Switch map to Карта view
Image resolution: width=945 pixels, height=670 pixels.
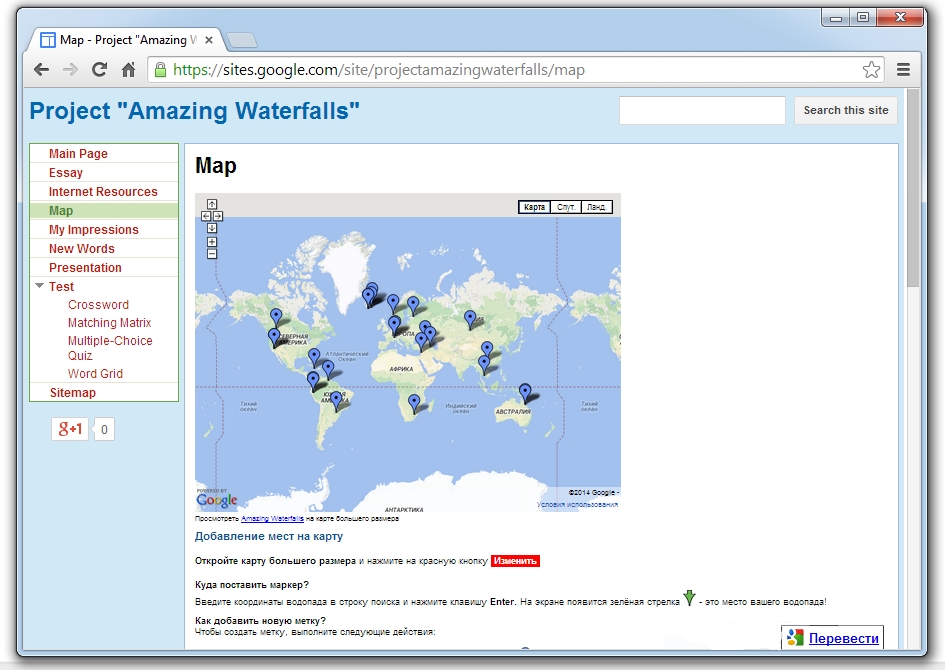534,207
